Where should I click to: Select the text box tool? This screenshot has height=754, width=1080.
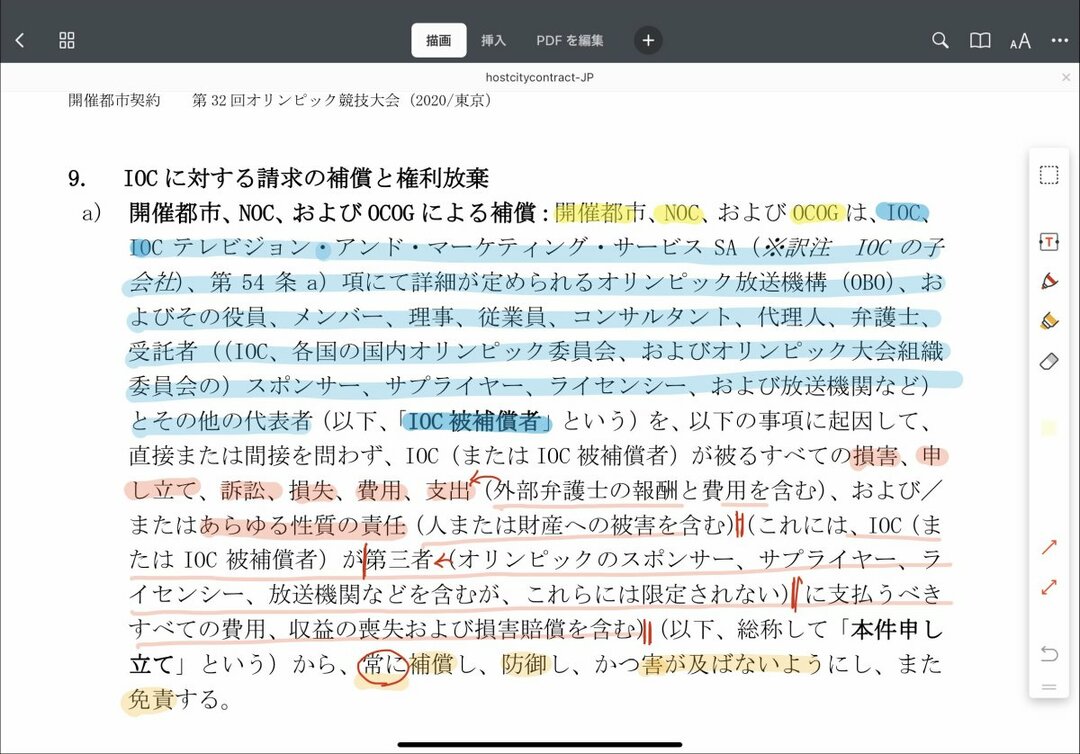click(1049, 242)
